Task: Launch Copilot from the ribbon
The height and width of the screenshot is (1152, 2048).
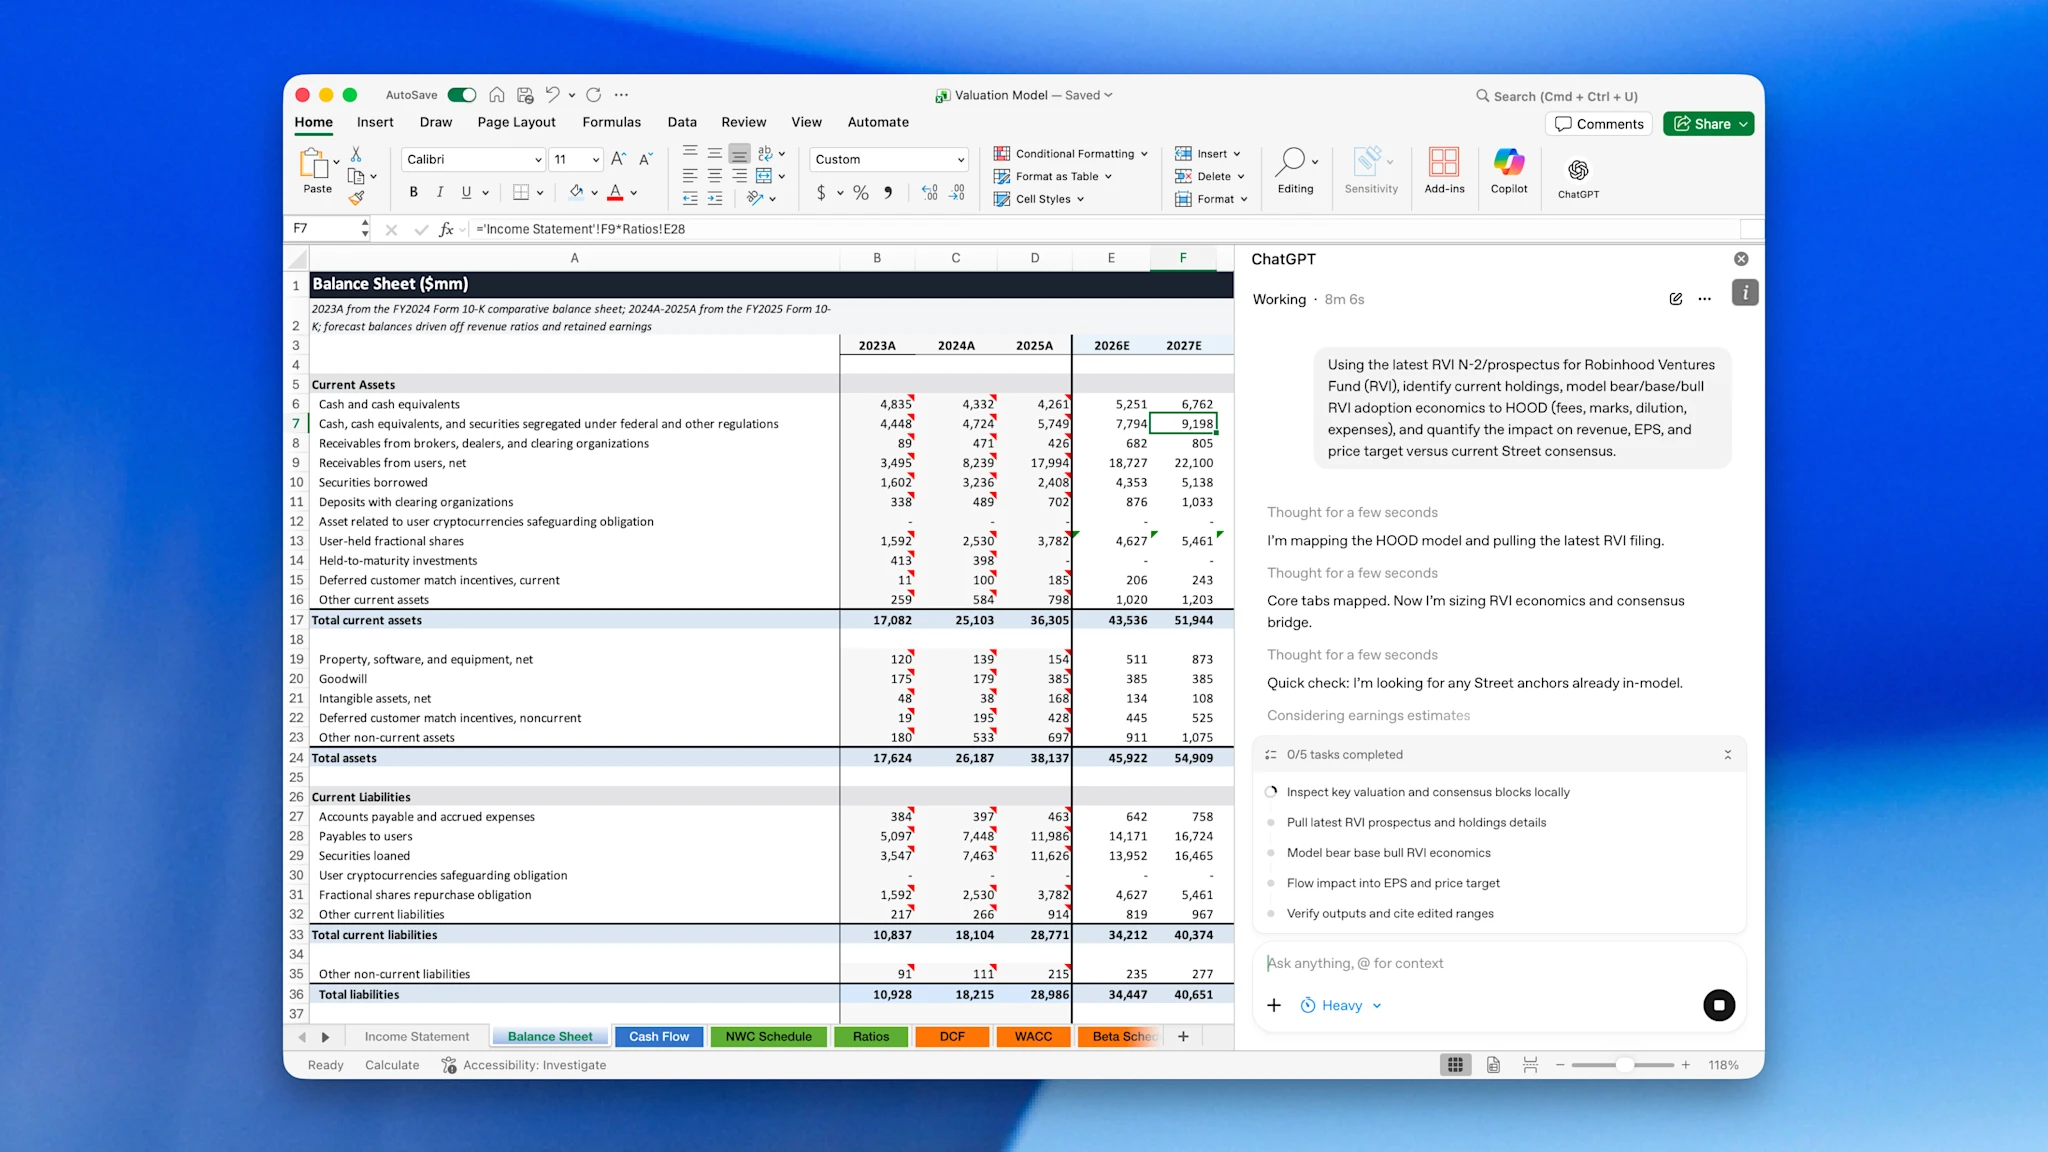Action: (1509, 171)
